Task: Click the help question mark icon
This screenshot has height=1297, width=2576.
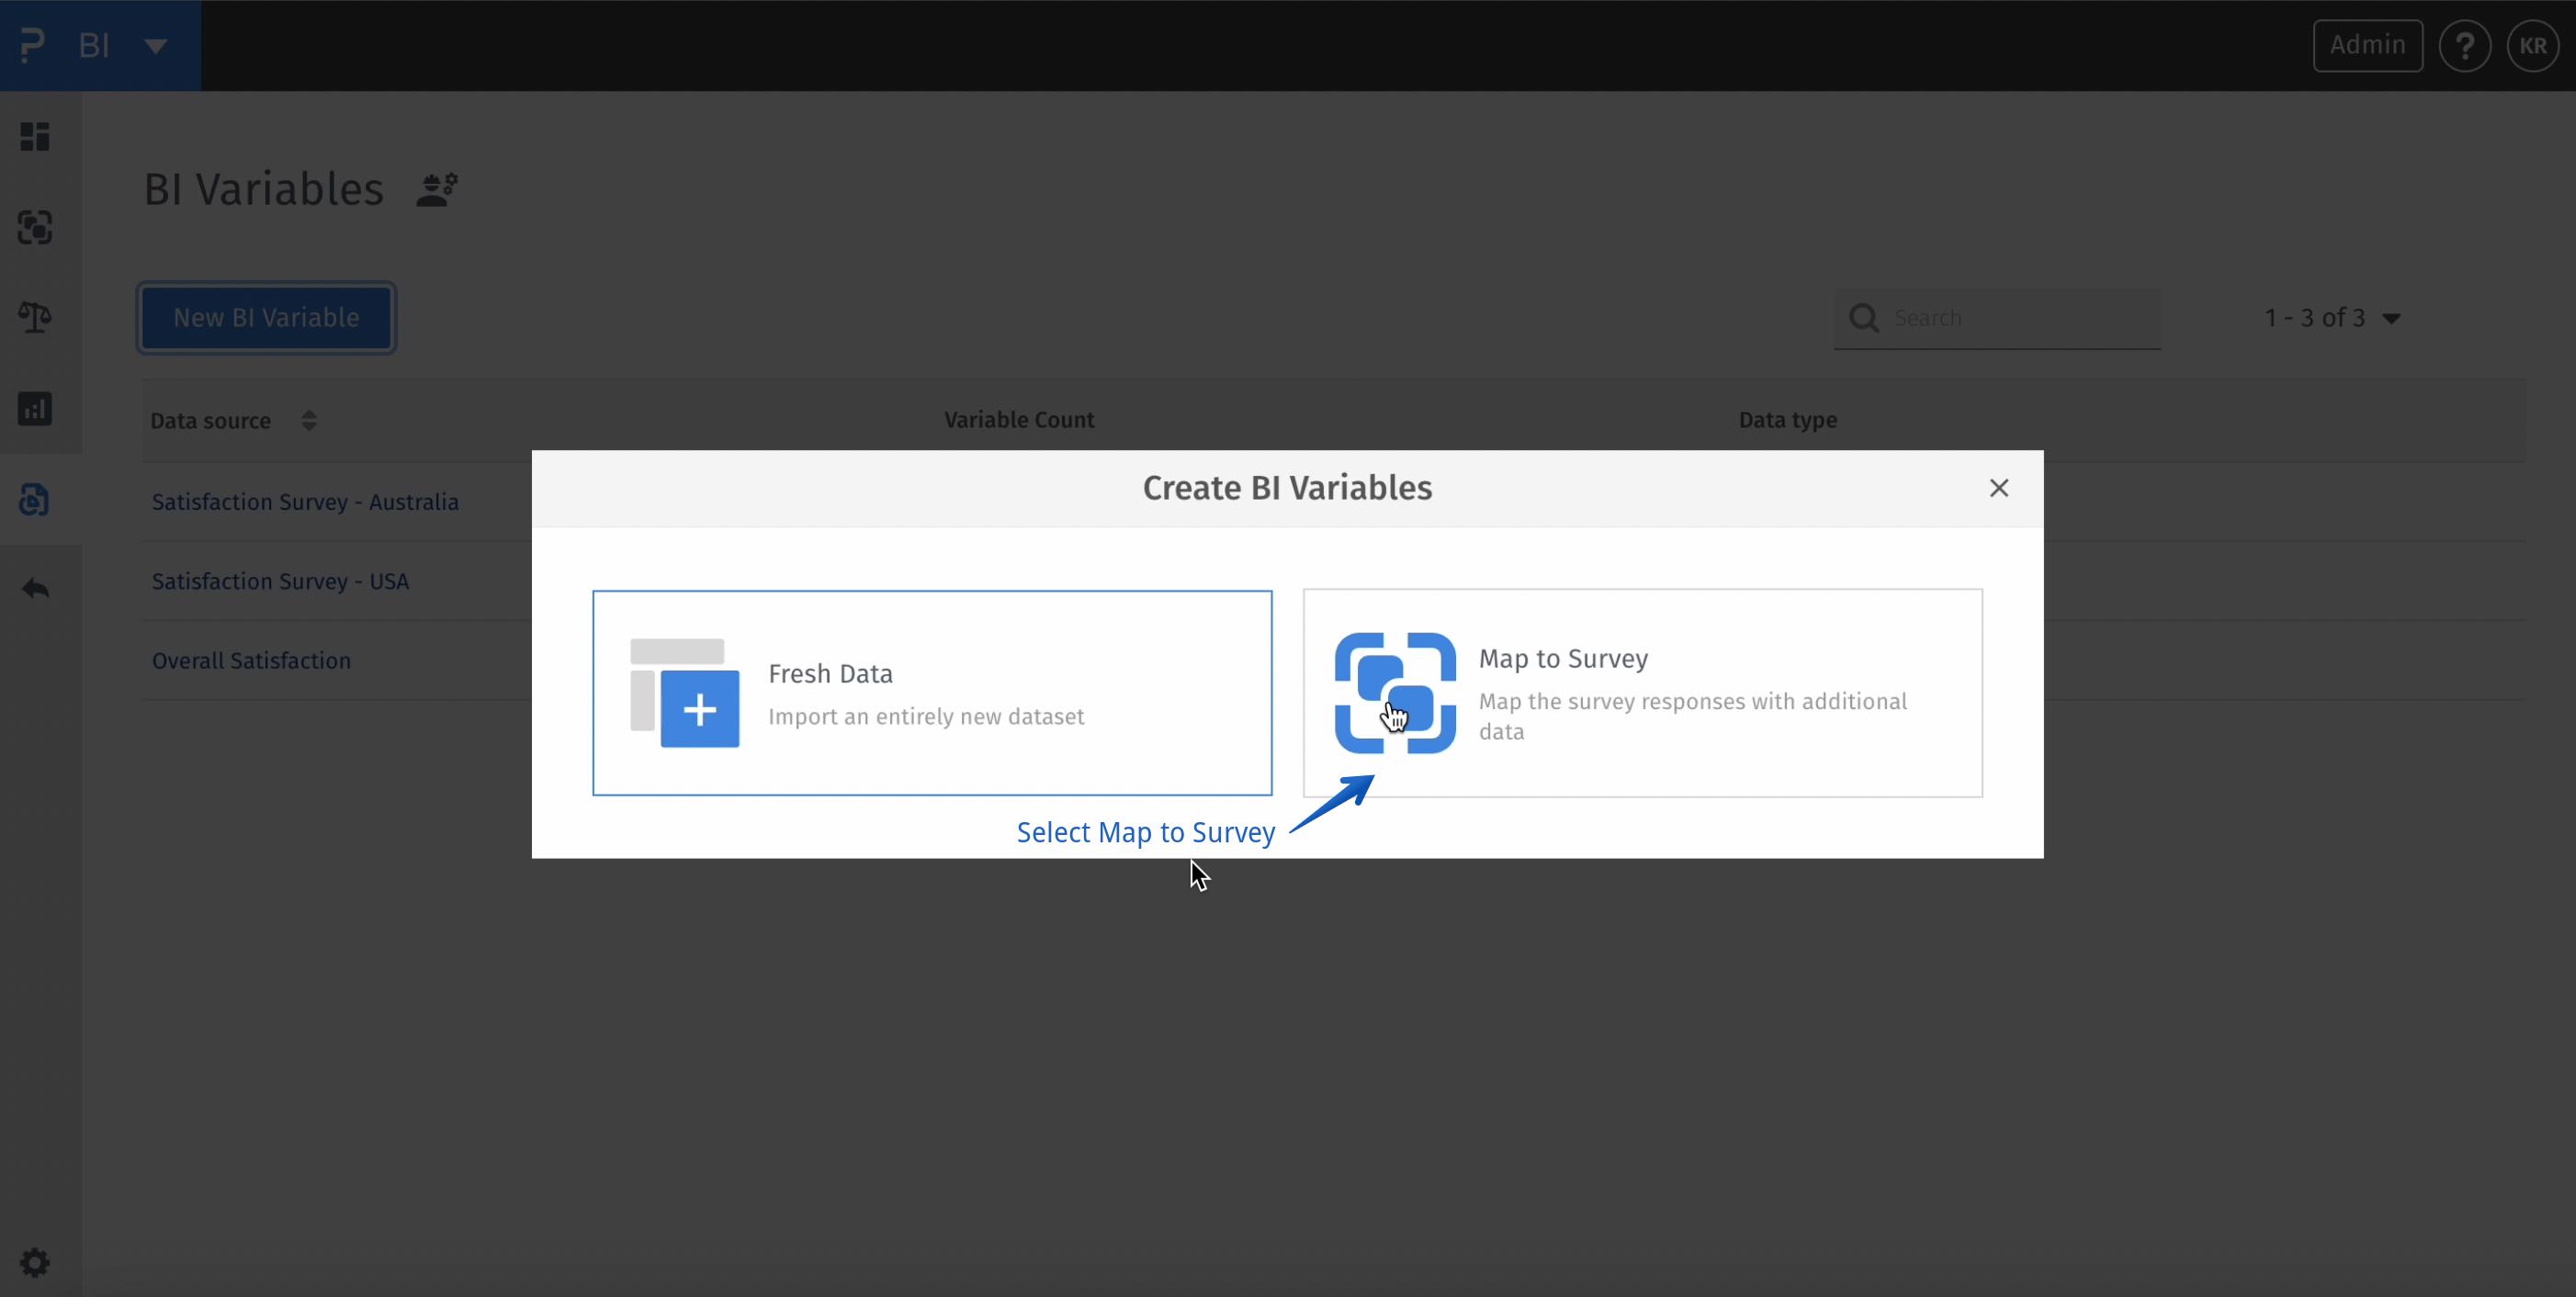Action: click(x=2464, y=46)
